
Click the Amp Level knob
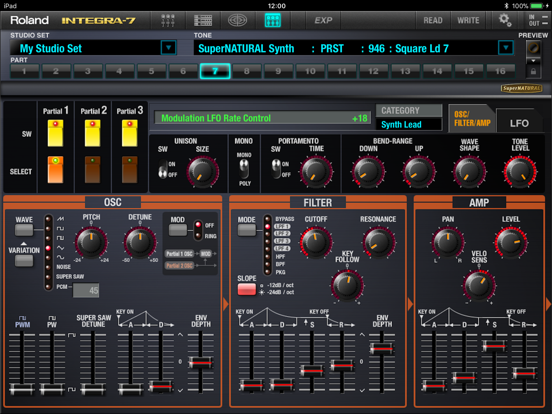[511, 243]
